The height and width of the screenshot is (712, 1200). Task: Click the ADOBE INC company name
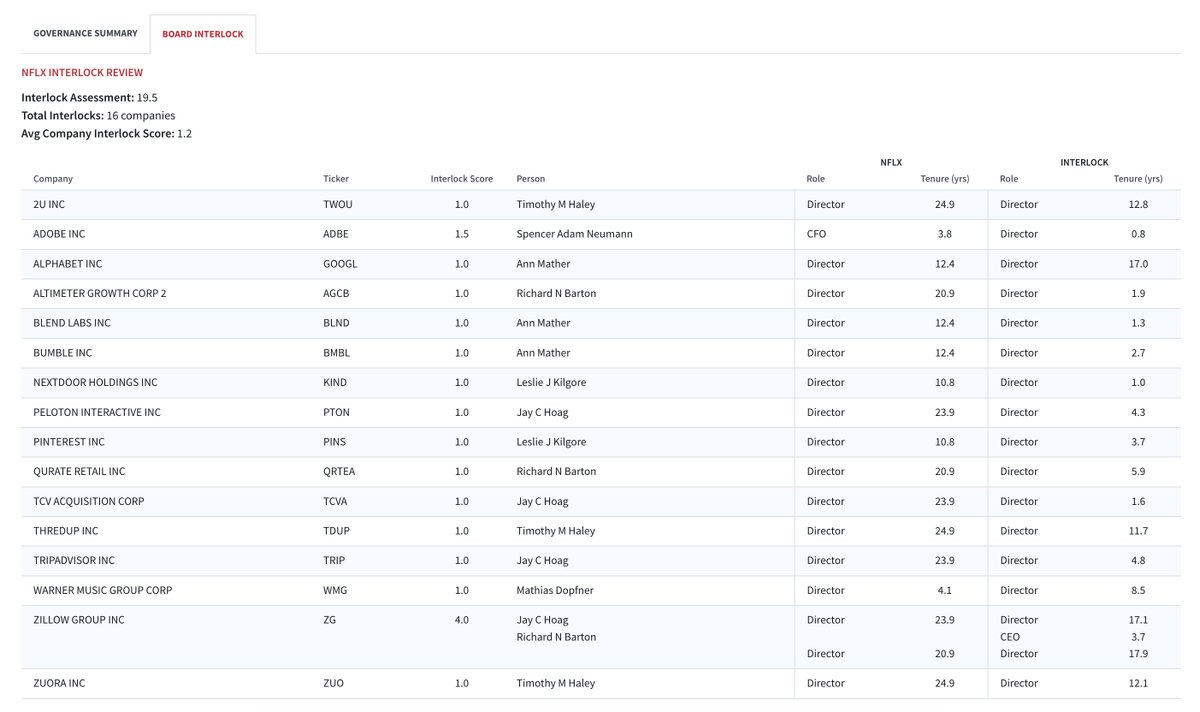coord(59,234)
